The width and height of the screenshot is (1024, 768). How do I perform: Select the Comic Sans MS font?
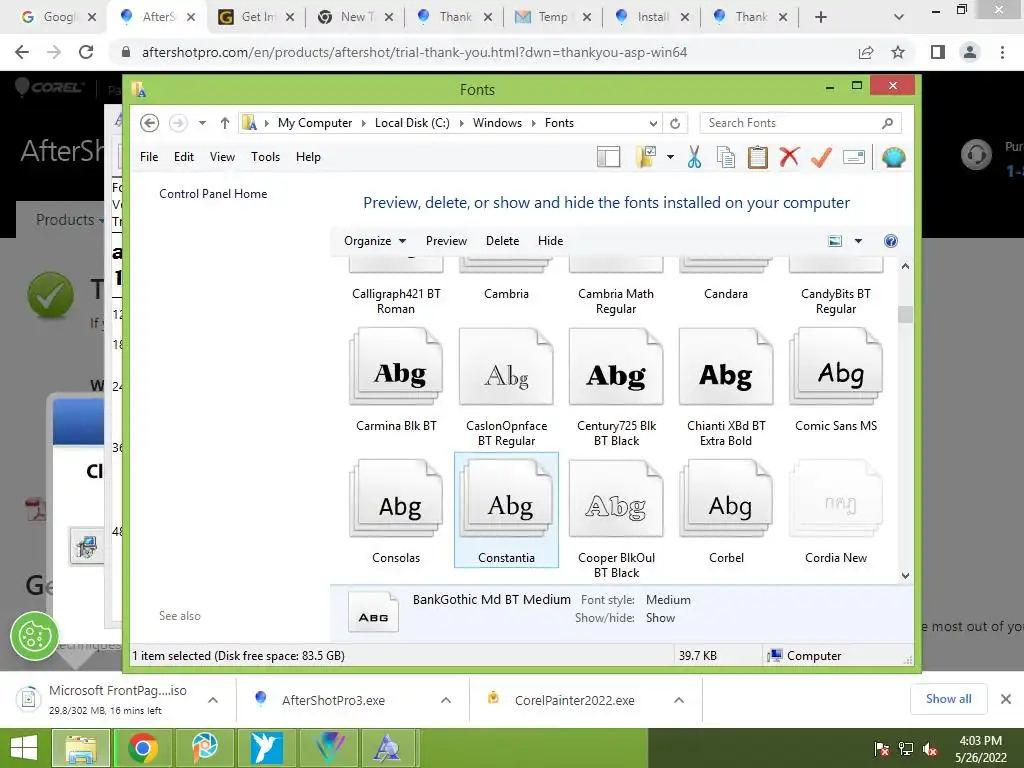[836, 380]
